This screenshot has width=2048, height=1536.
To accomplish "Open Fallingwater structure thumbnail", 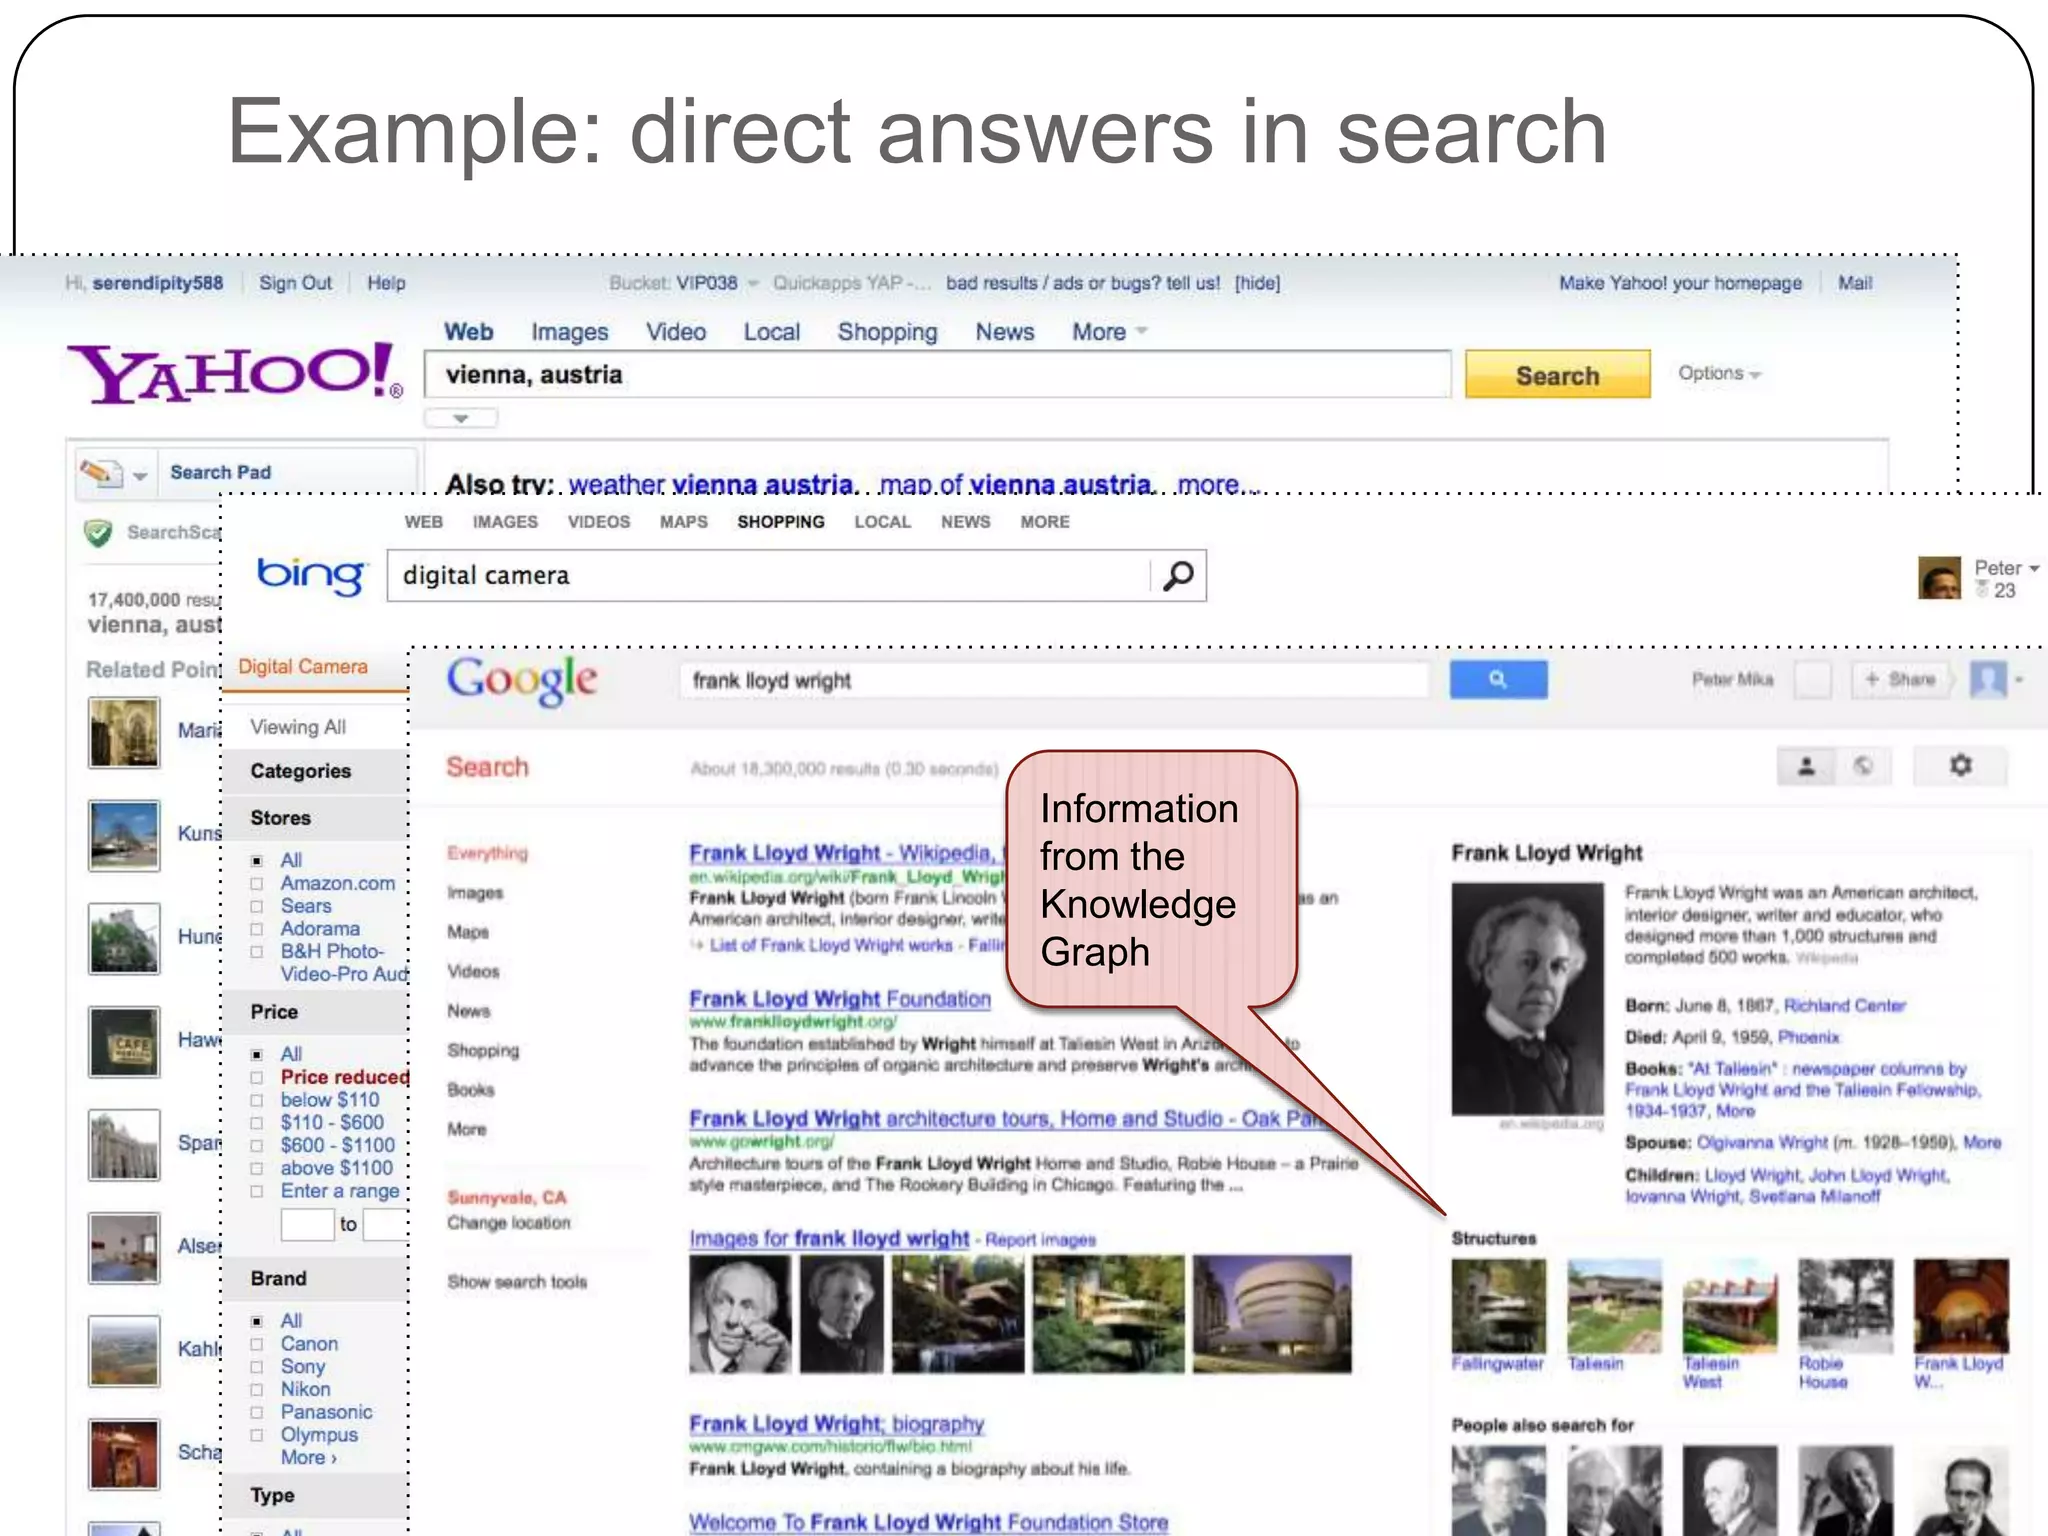I will (x=1498, y=1305).
